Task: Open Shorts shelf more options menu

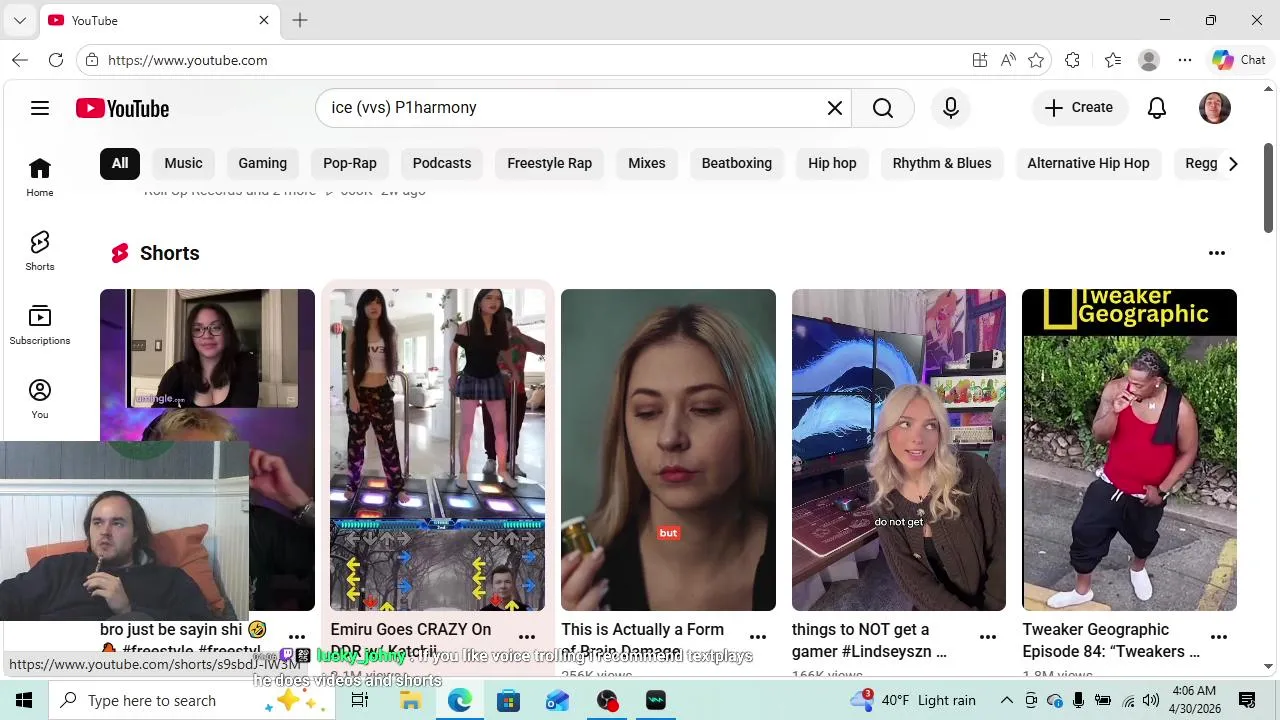Action: pos(1217,253)
